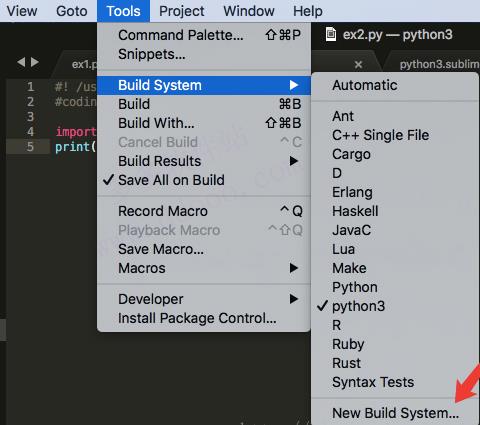Click the tab back arrow
The height and width of the screenshot is (425, 480).
tap(21, 62)
